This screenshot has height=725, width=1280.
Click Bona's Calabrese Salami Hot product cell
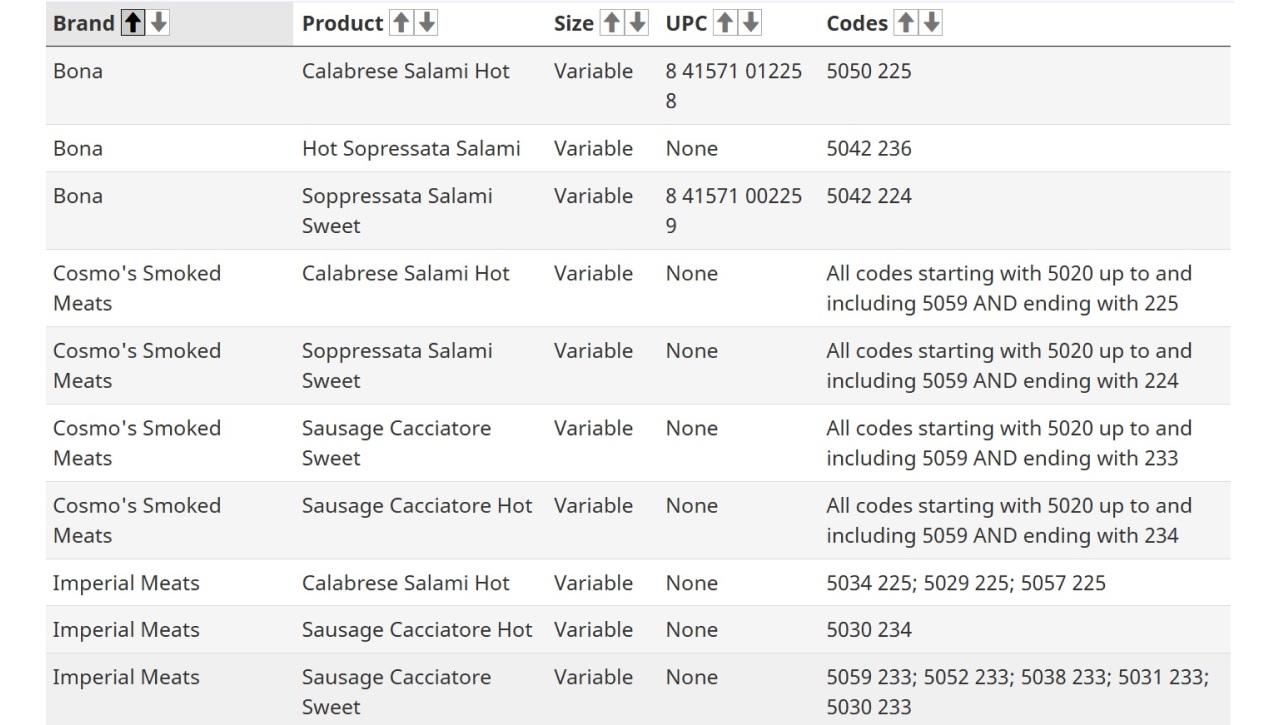pos(406,71)
